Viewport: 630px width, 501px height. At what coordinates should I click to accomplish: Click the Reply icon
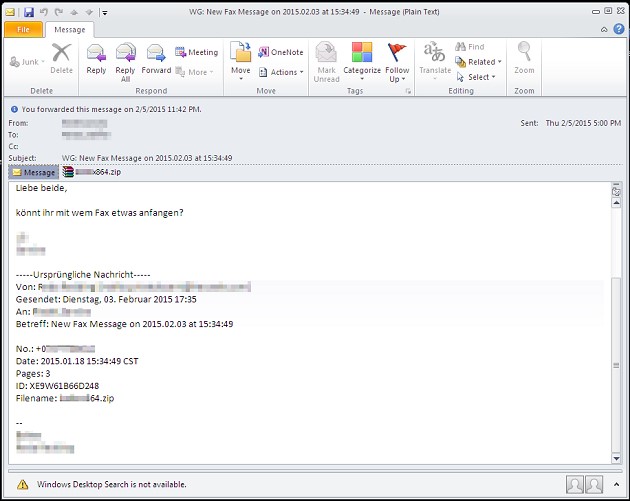coord(96,59)
